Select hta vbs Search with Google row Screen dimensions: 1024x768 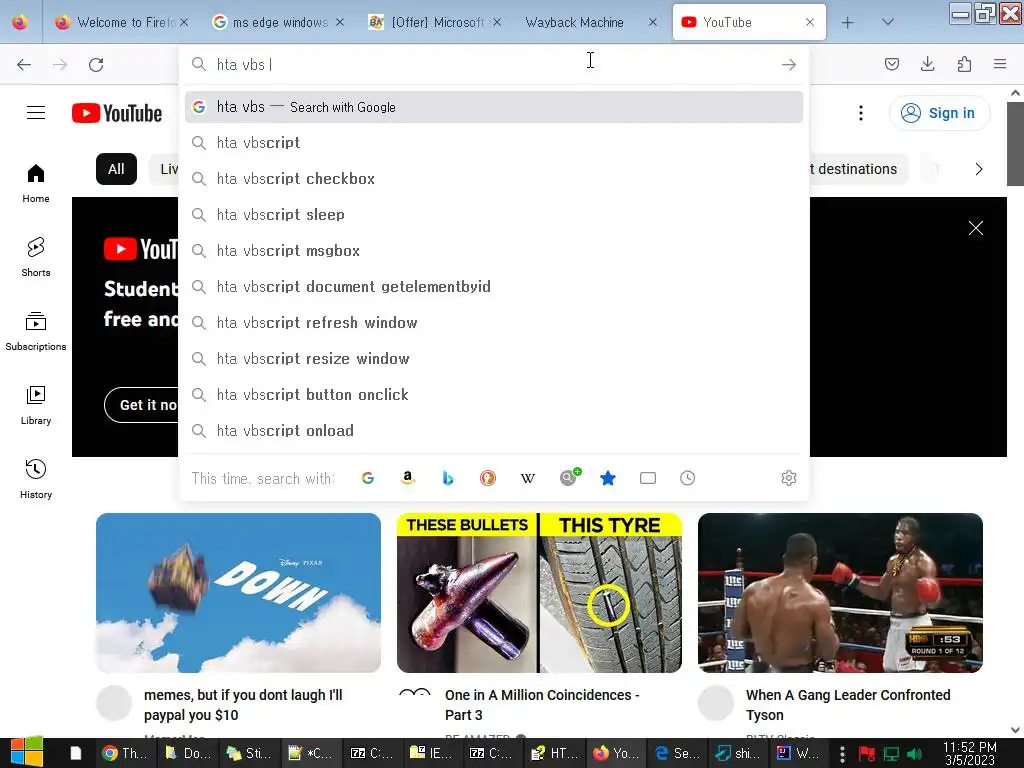point(494,107)
